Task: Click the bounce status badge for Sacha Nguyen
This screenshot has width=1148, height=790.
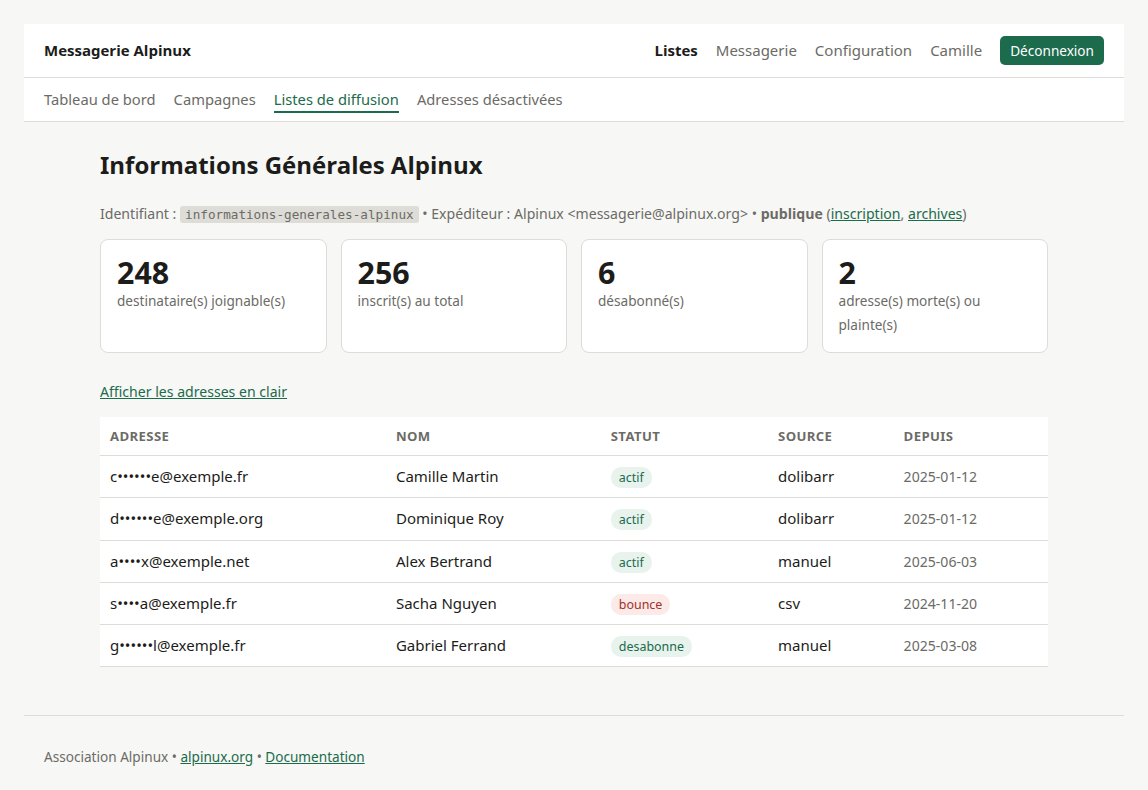Action: [x=640, y=604]
